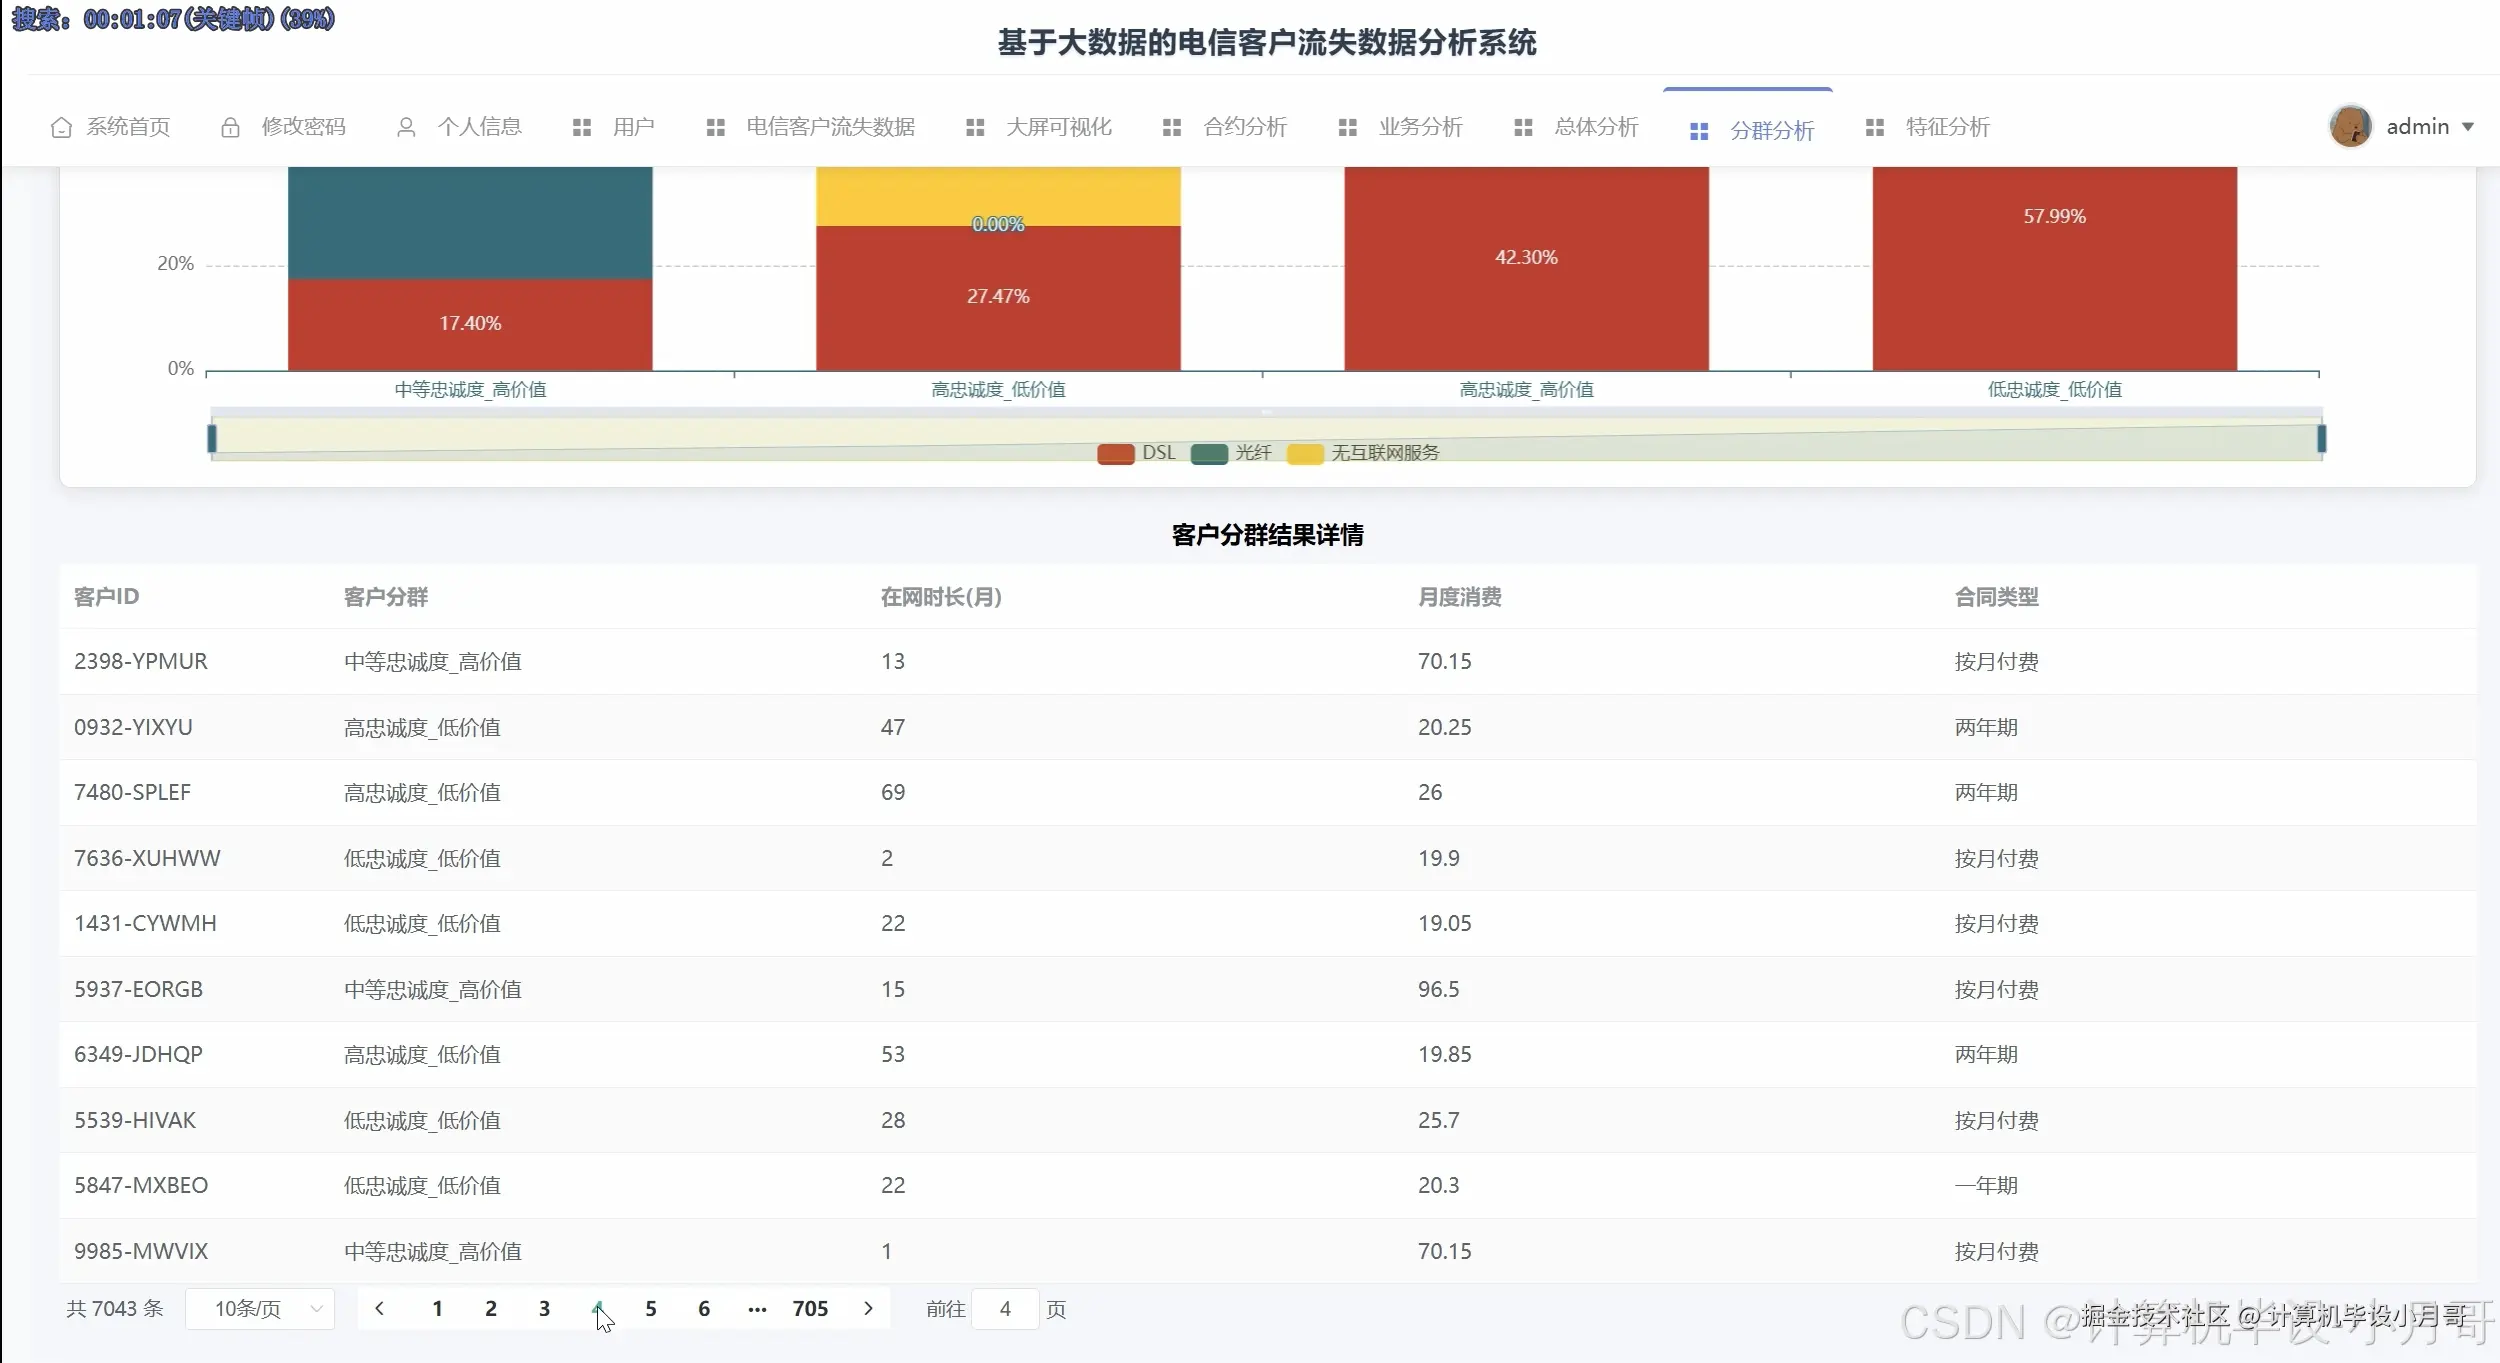
Task: Click the left handle of chart zoom slider
Action: pyautogui.click(x=212, y=438)
